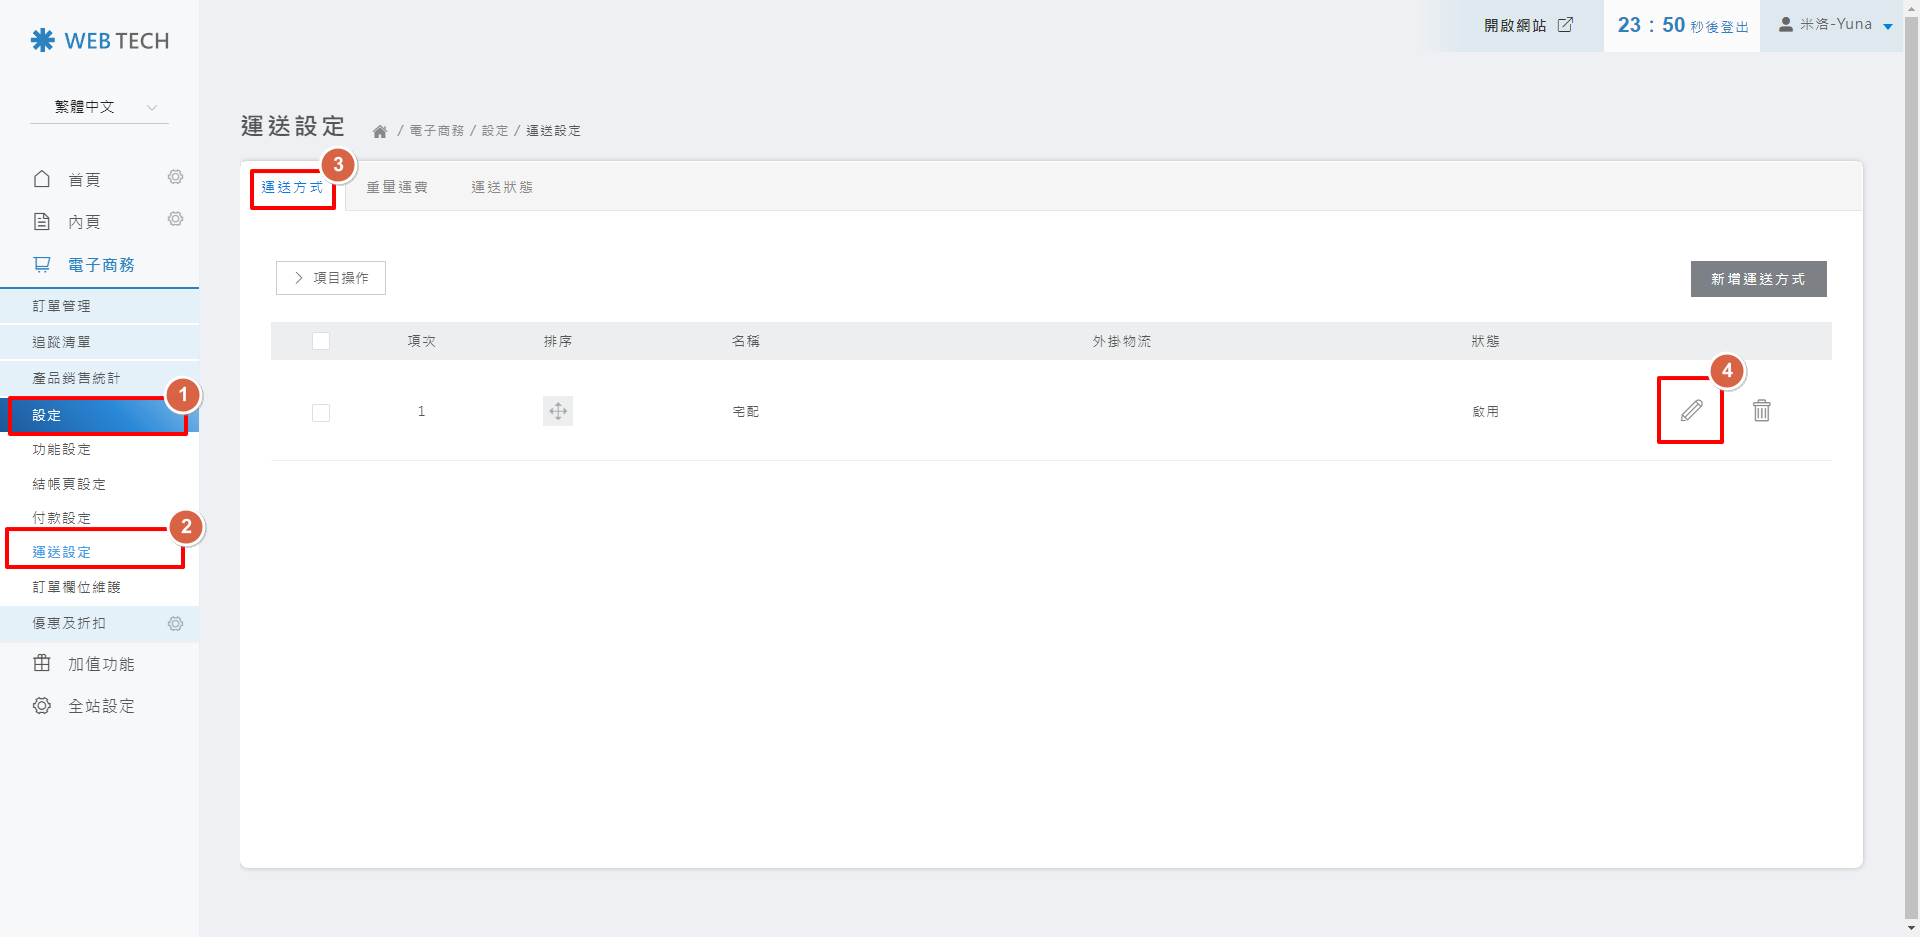Click the home icon in the breadcrumb
Viewport: 1920px width, 937px height.
pos(380,131)
